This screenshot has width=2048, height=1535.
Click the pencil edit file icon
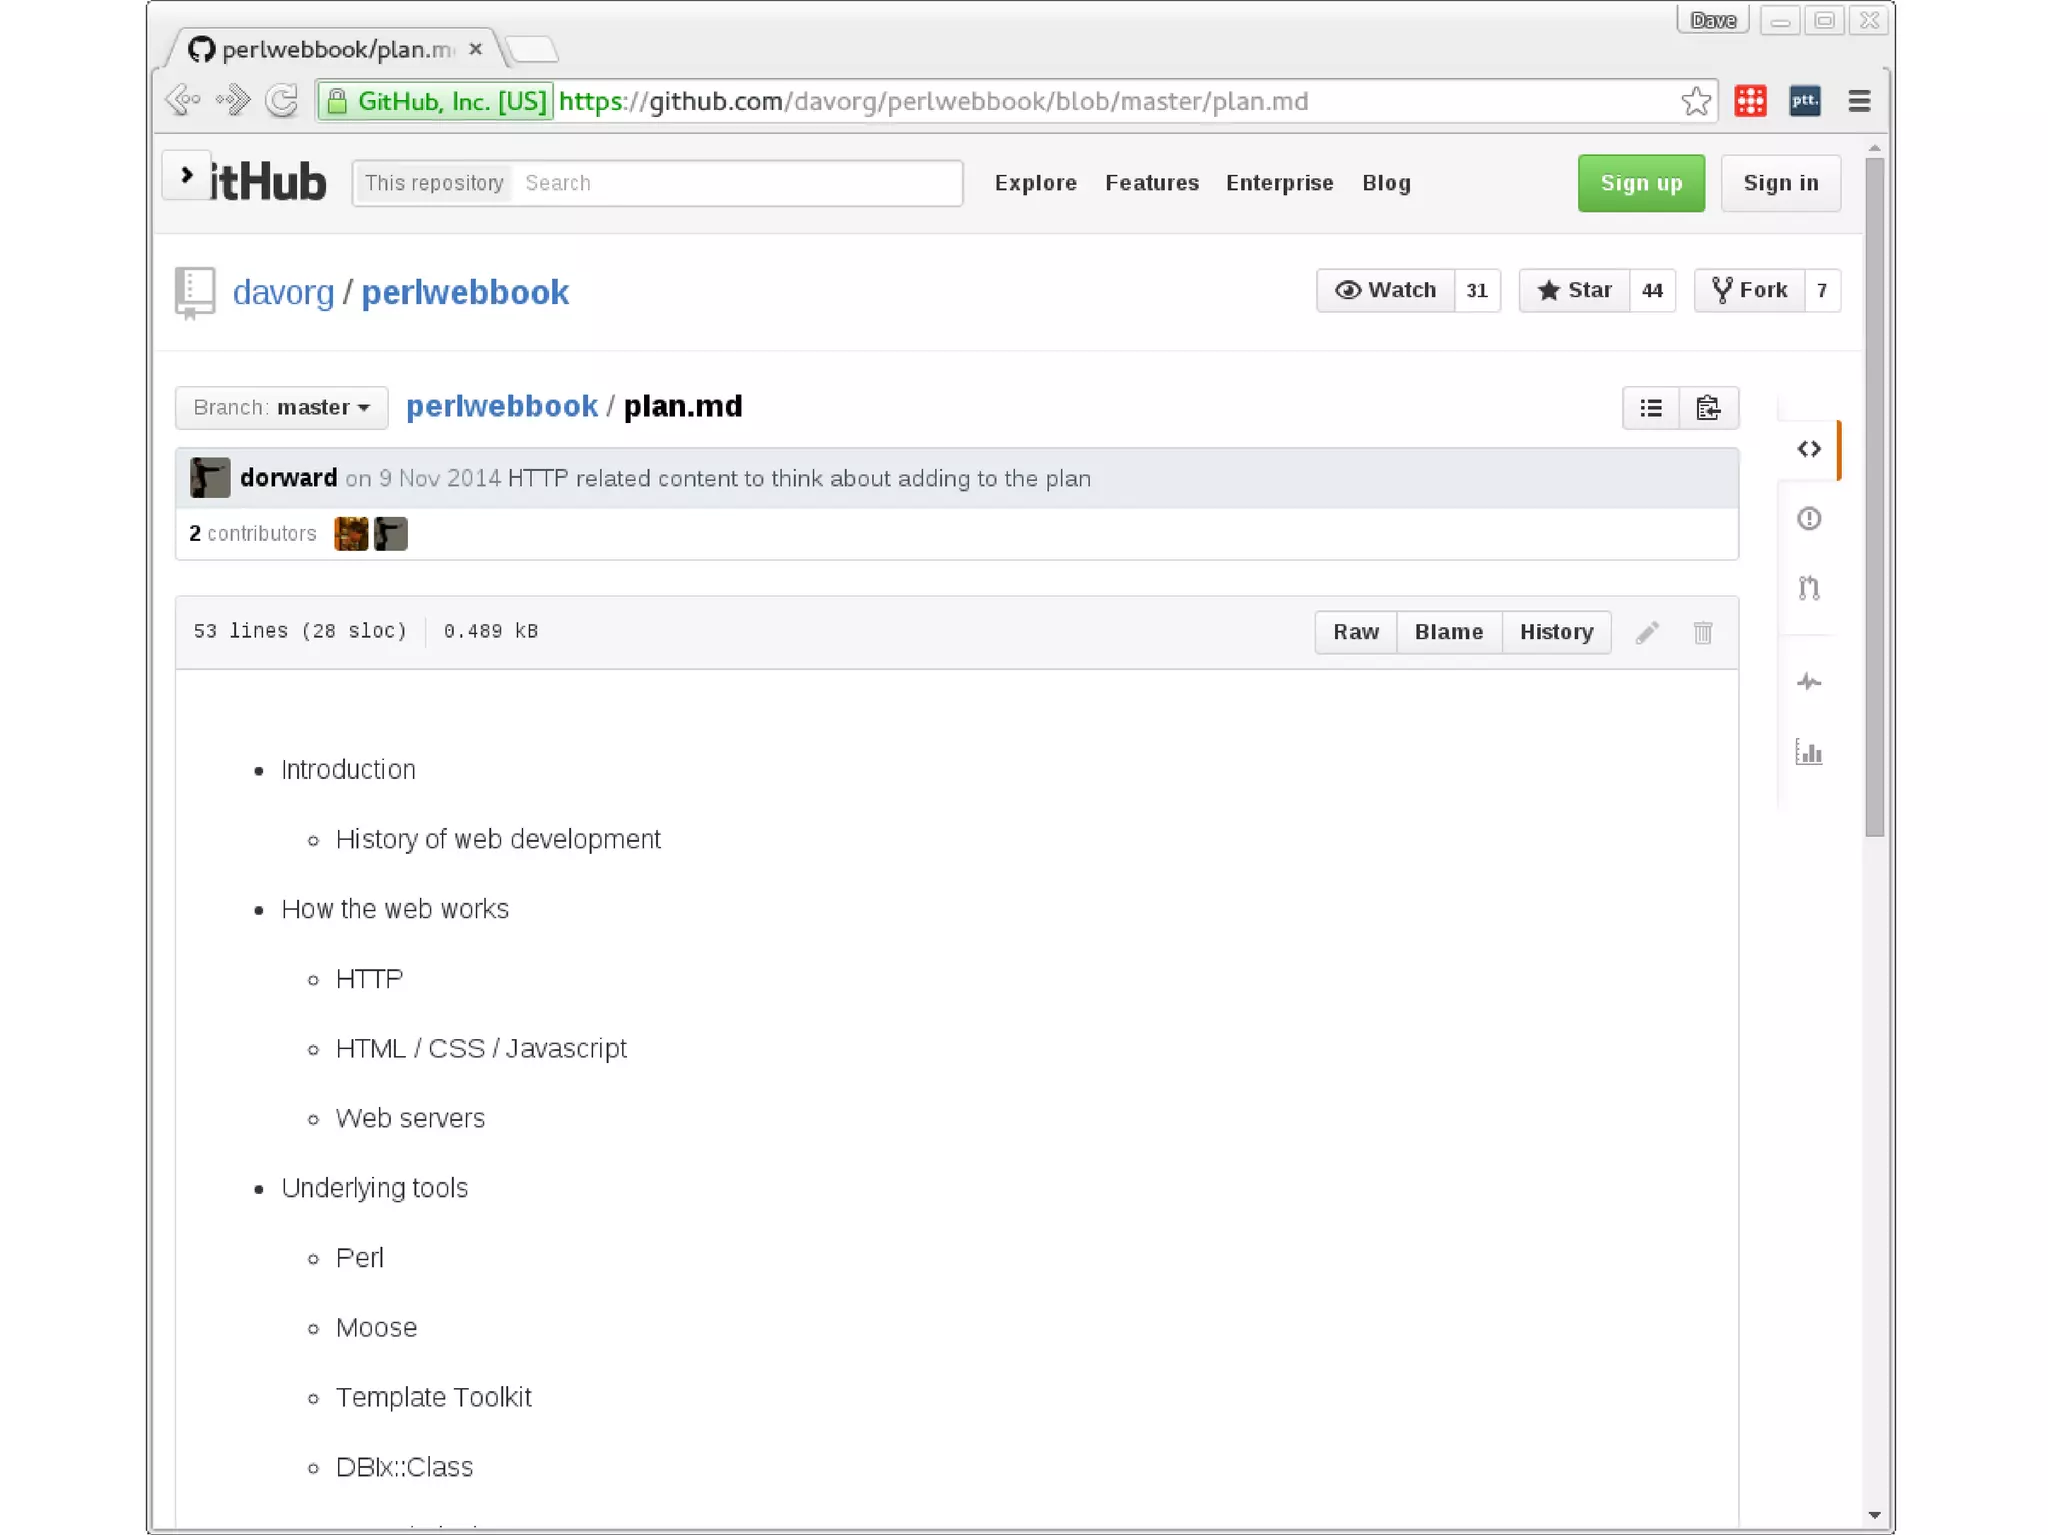point(1647,632)
